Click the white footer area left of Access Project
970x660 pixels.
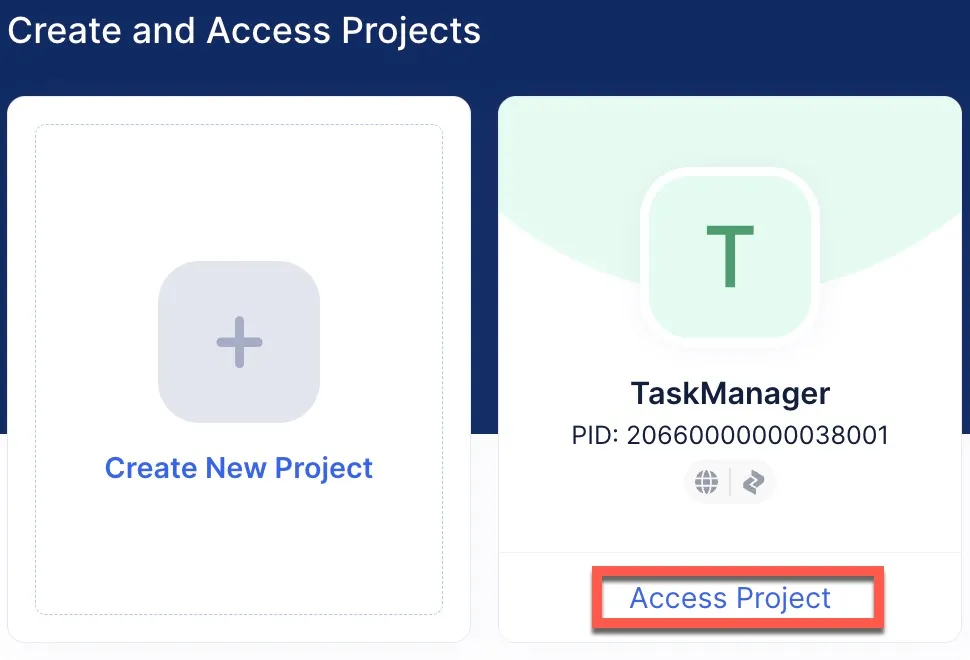tap(545, 598)
